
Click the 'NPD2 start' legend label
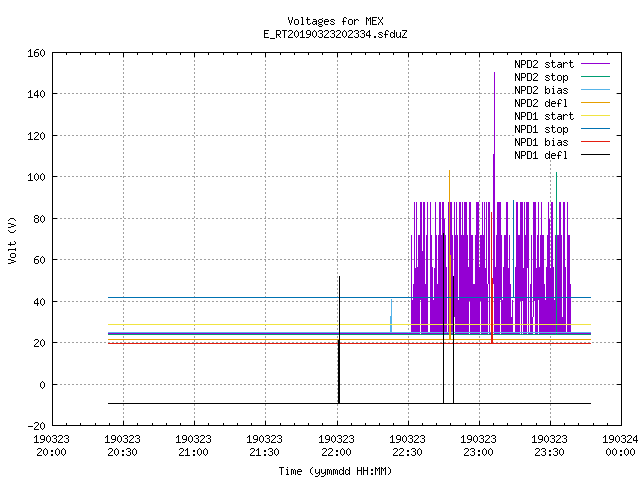pyautogui.click(x=544, y=64)
